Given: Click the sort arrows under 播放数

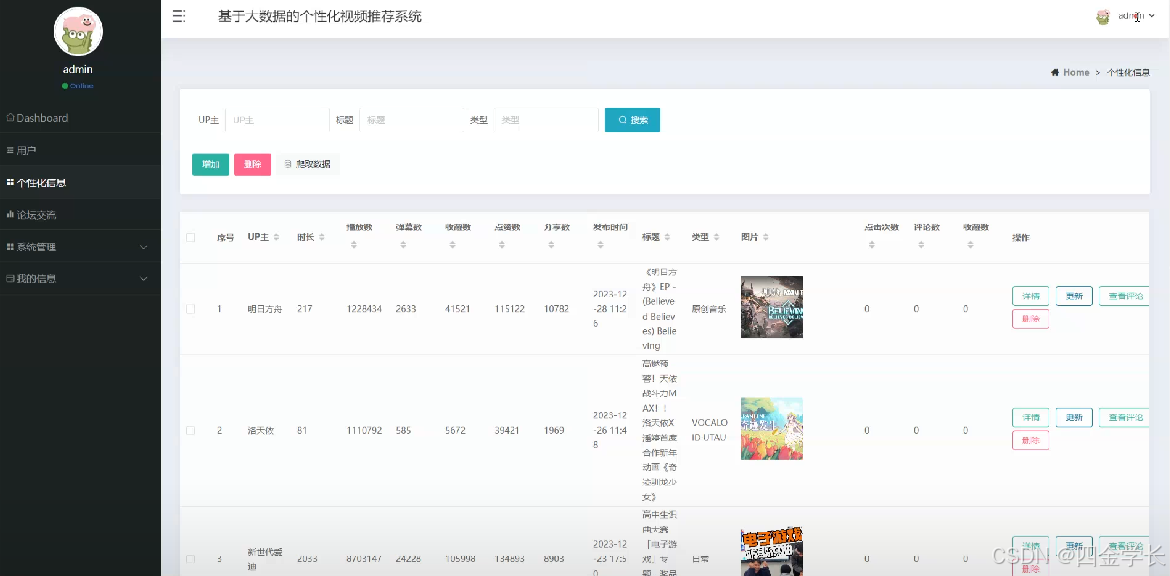Looking at the screenshot, I should pyautogui.click(x=354, y=245).
